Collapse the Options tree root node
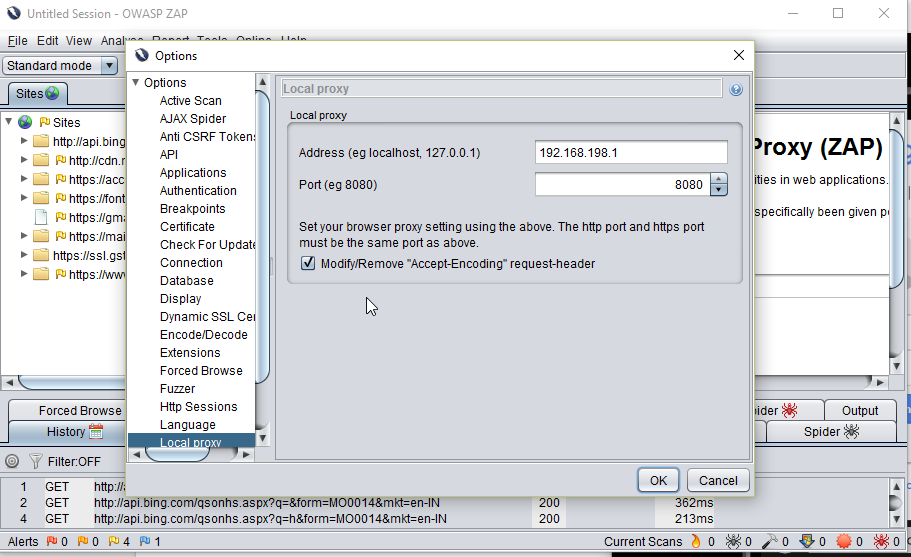 [135, 82]
